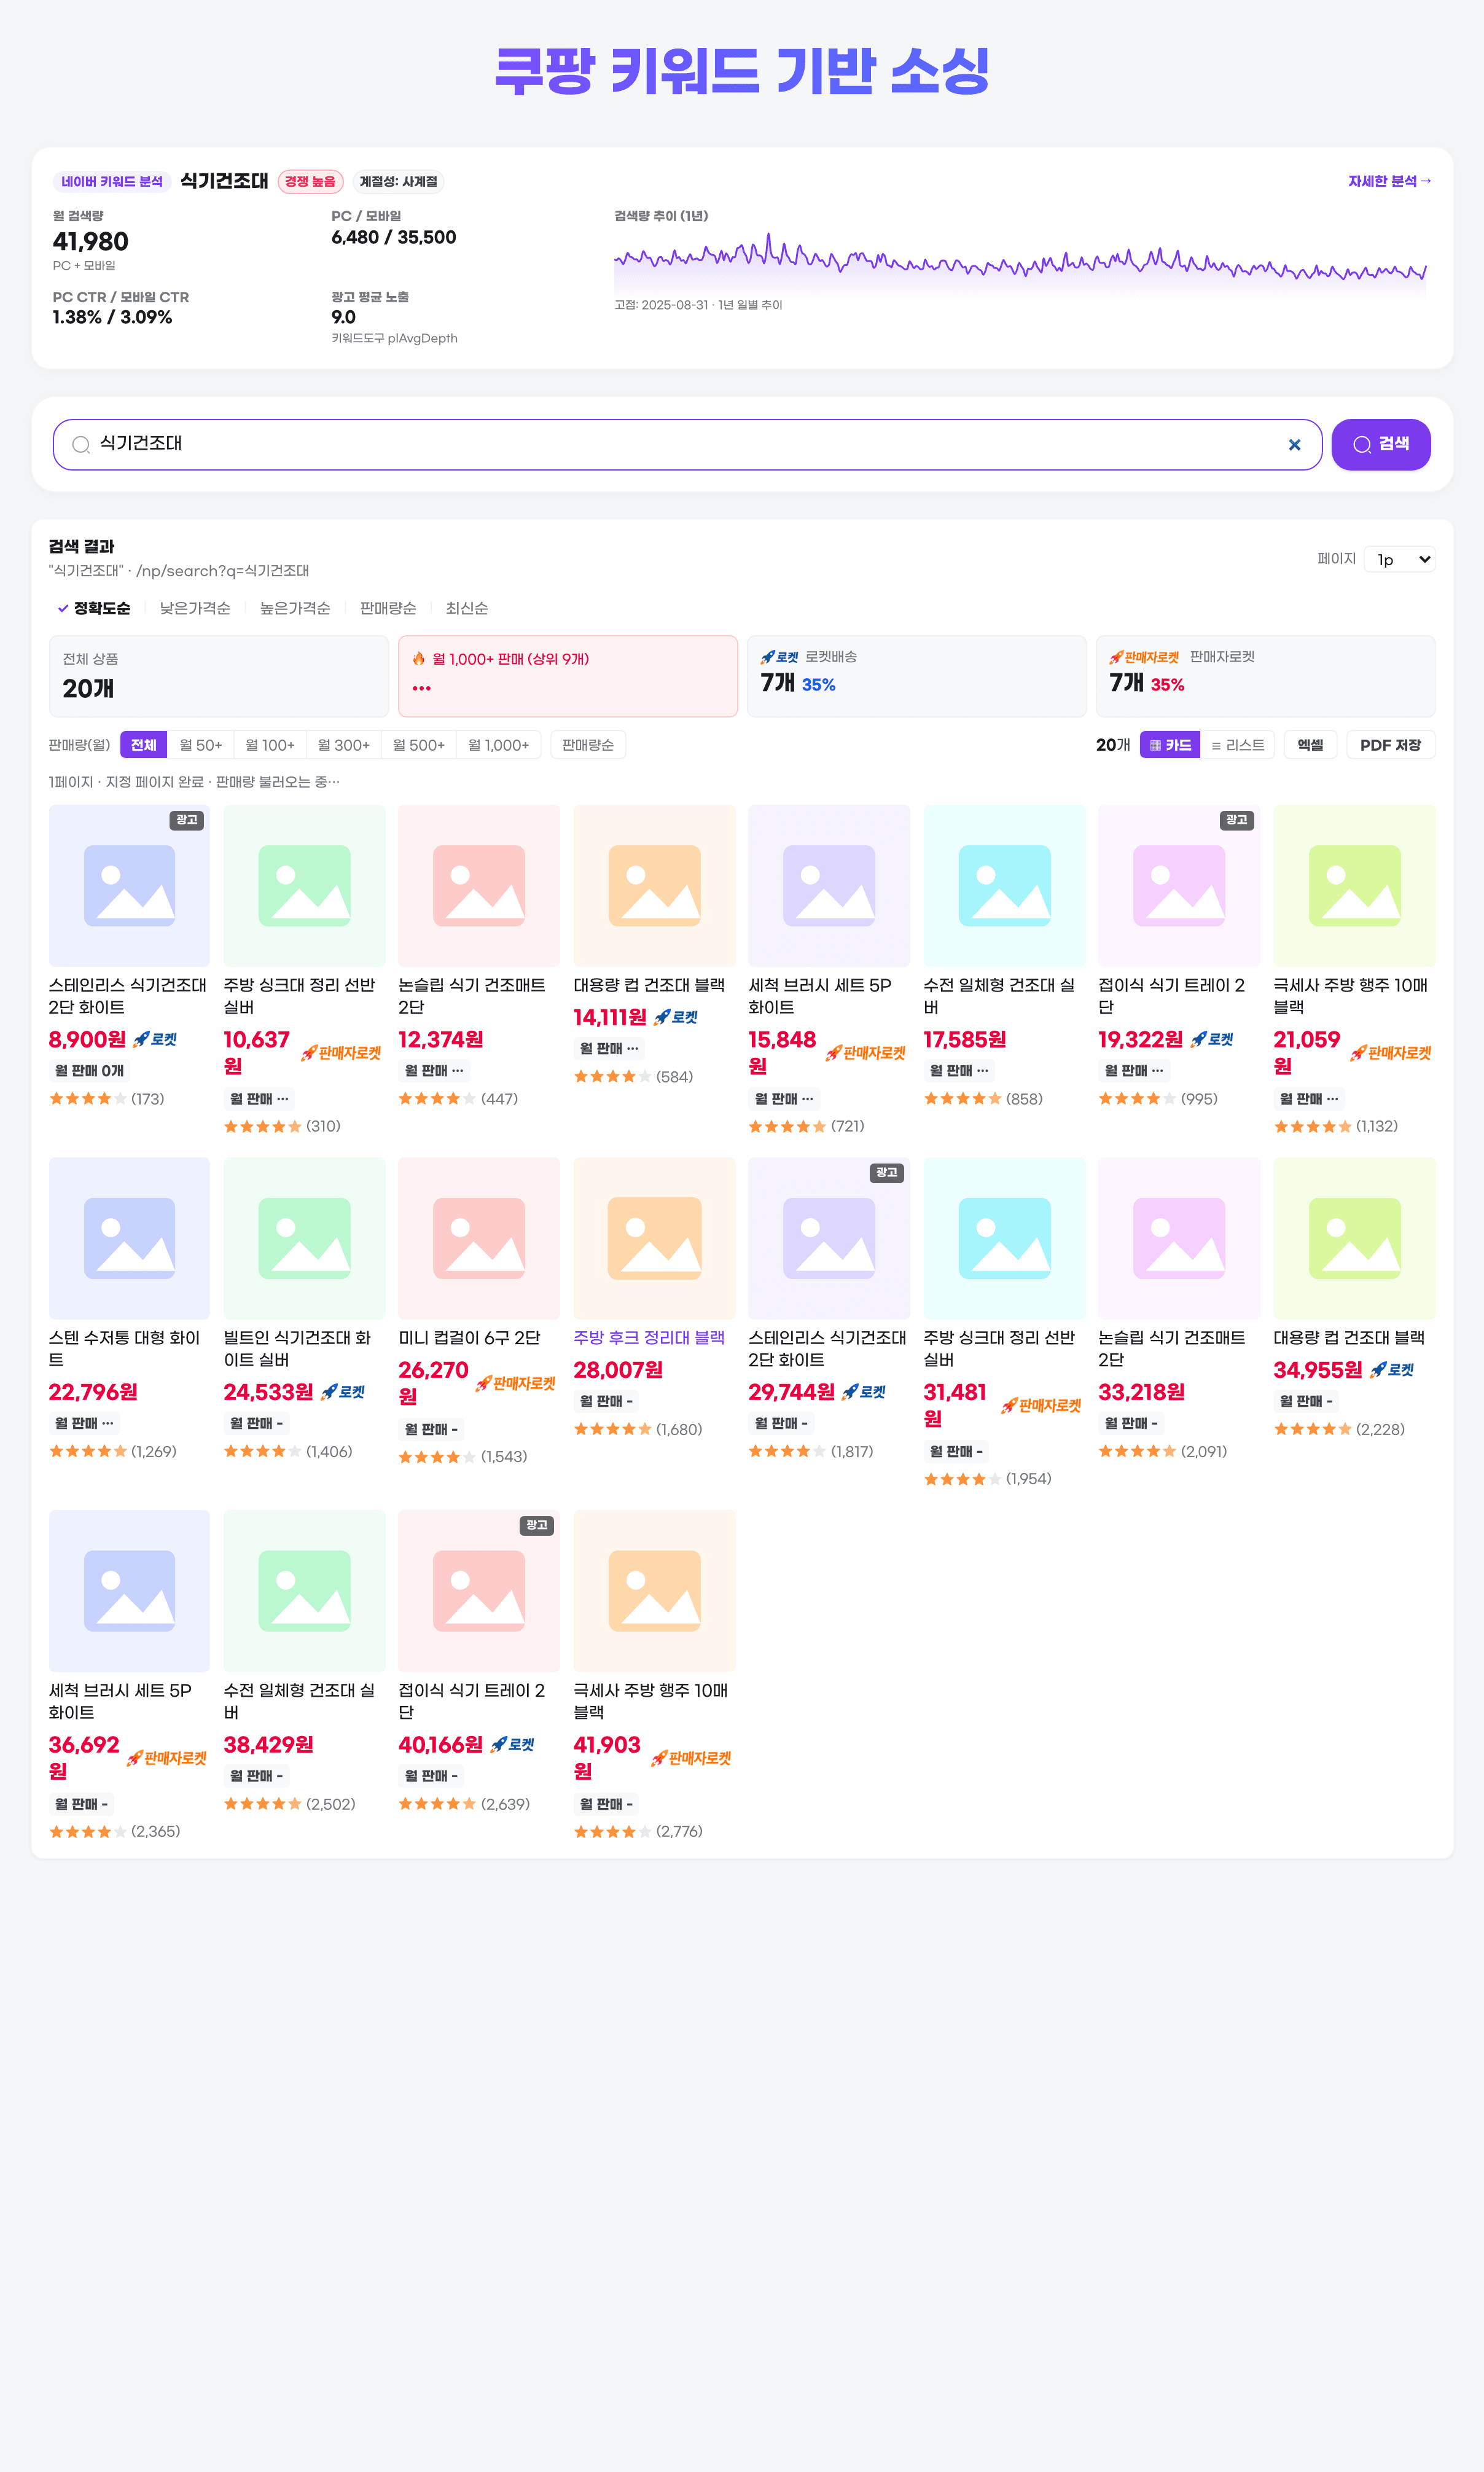The width and height of the screenshot is (1484, 2472).
Task: Sort by 최신순
Action: coord(467,608)
